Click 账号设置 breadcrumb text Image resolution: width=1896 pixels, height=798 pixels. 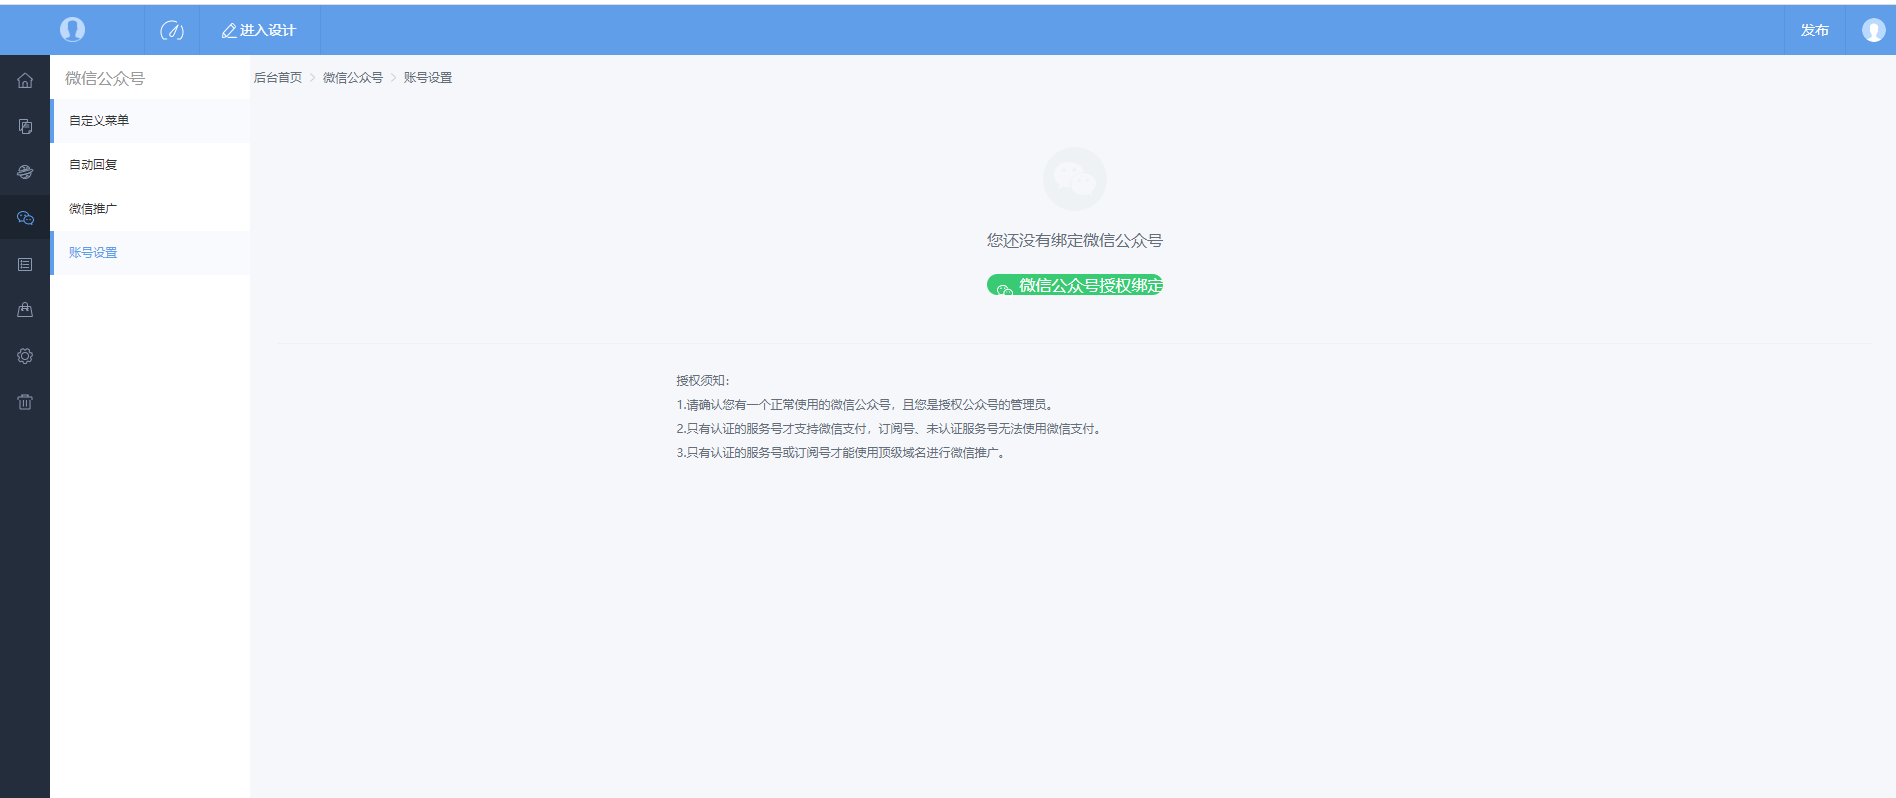tap(428, 77)
